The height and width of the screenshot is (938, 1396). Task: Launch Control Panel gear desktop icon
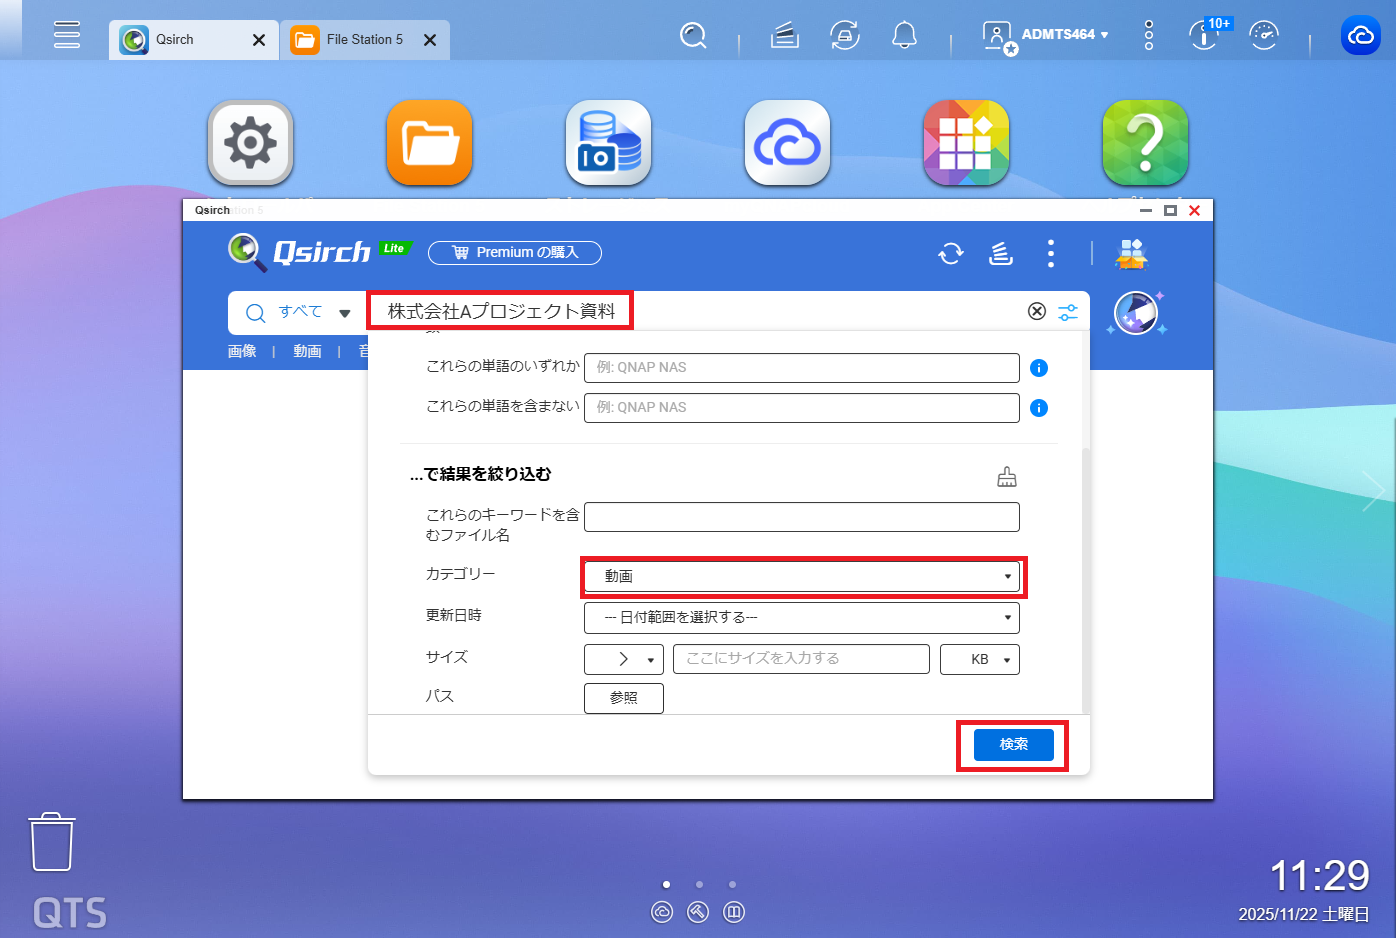pos(250,143)
